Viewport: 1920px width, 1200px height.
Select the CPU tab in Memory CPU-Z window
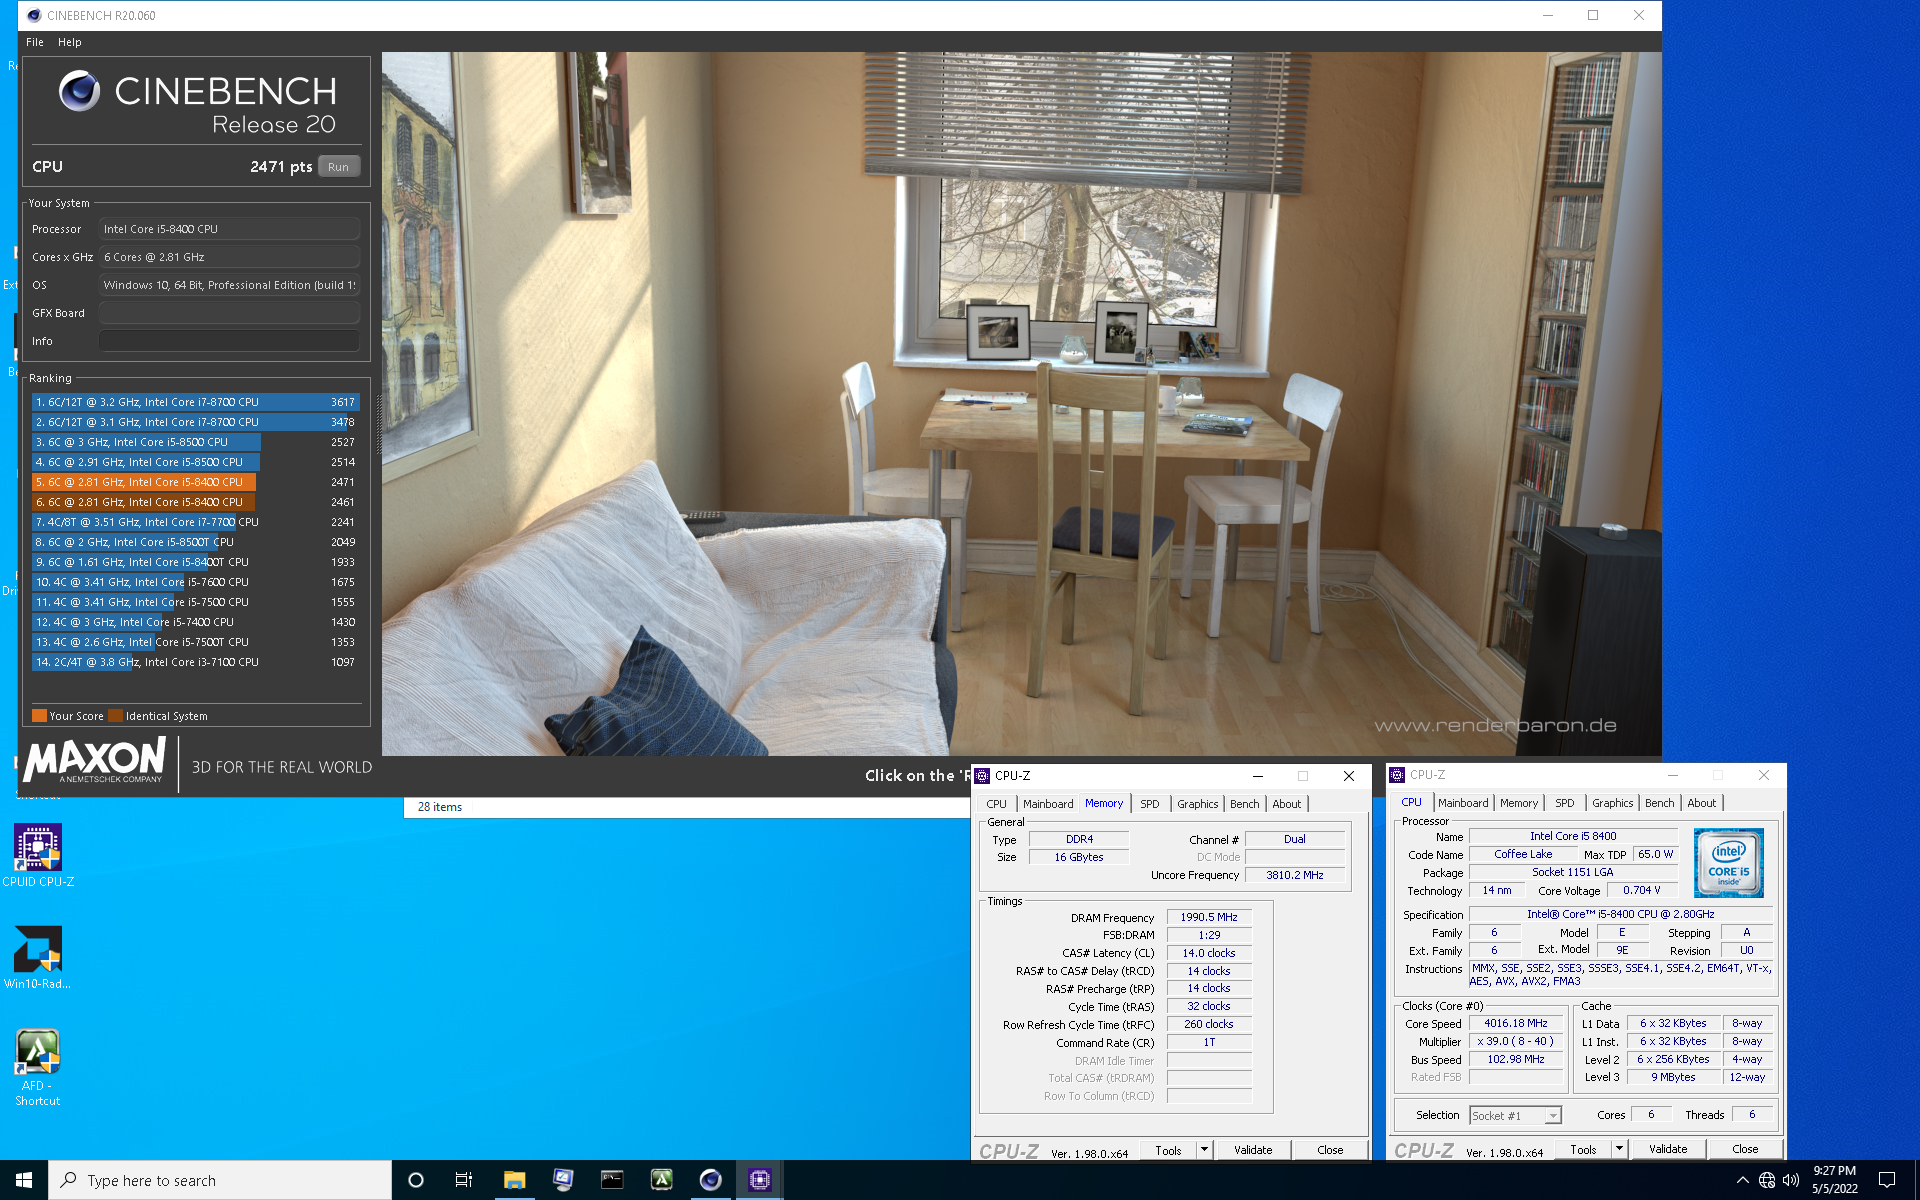(x=997, y=804)
